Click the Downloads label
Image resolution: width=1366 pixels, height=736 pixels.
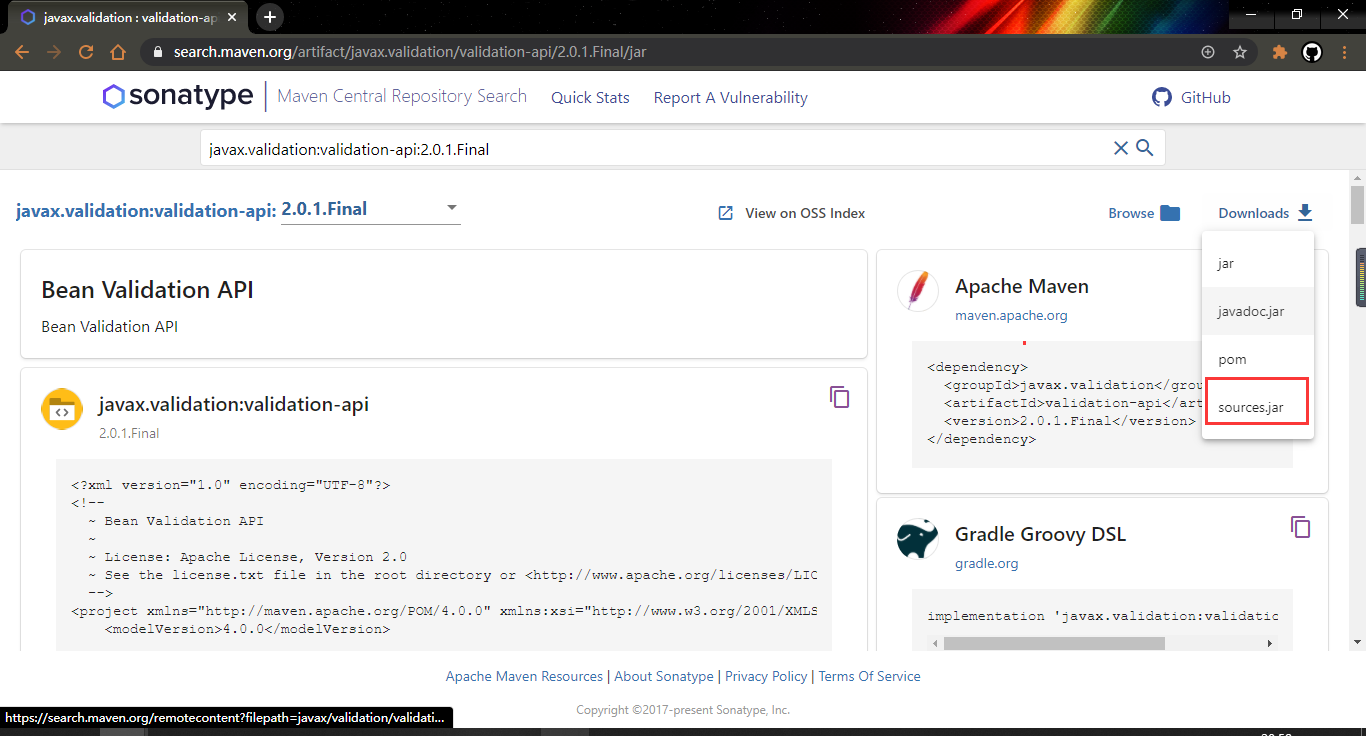1253,213
